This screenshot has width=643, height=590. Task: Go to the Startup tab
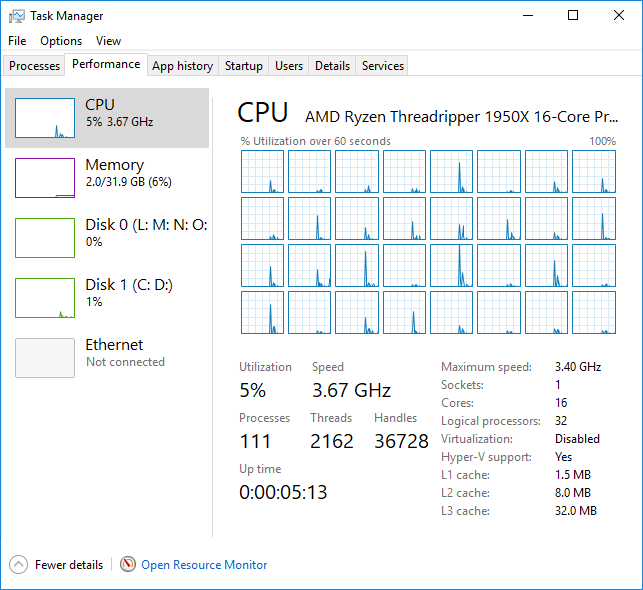coord(244,66)
